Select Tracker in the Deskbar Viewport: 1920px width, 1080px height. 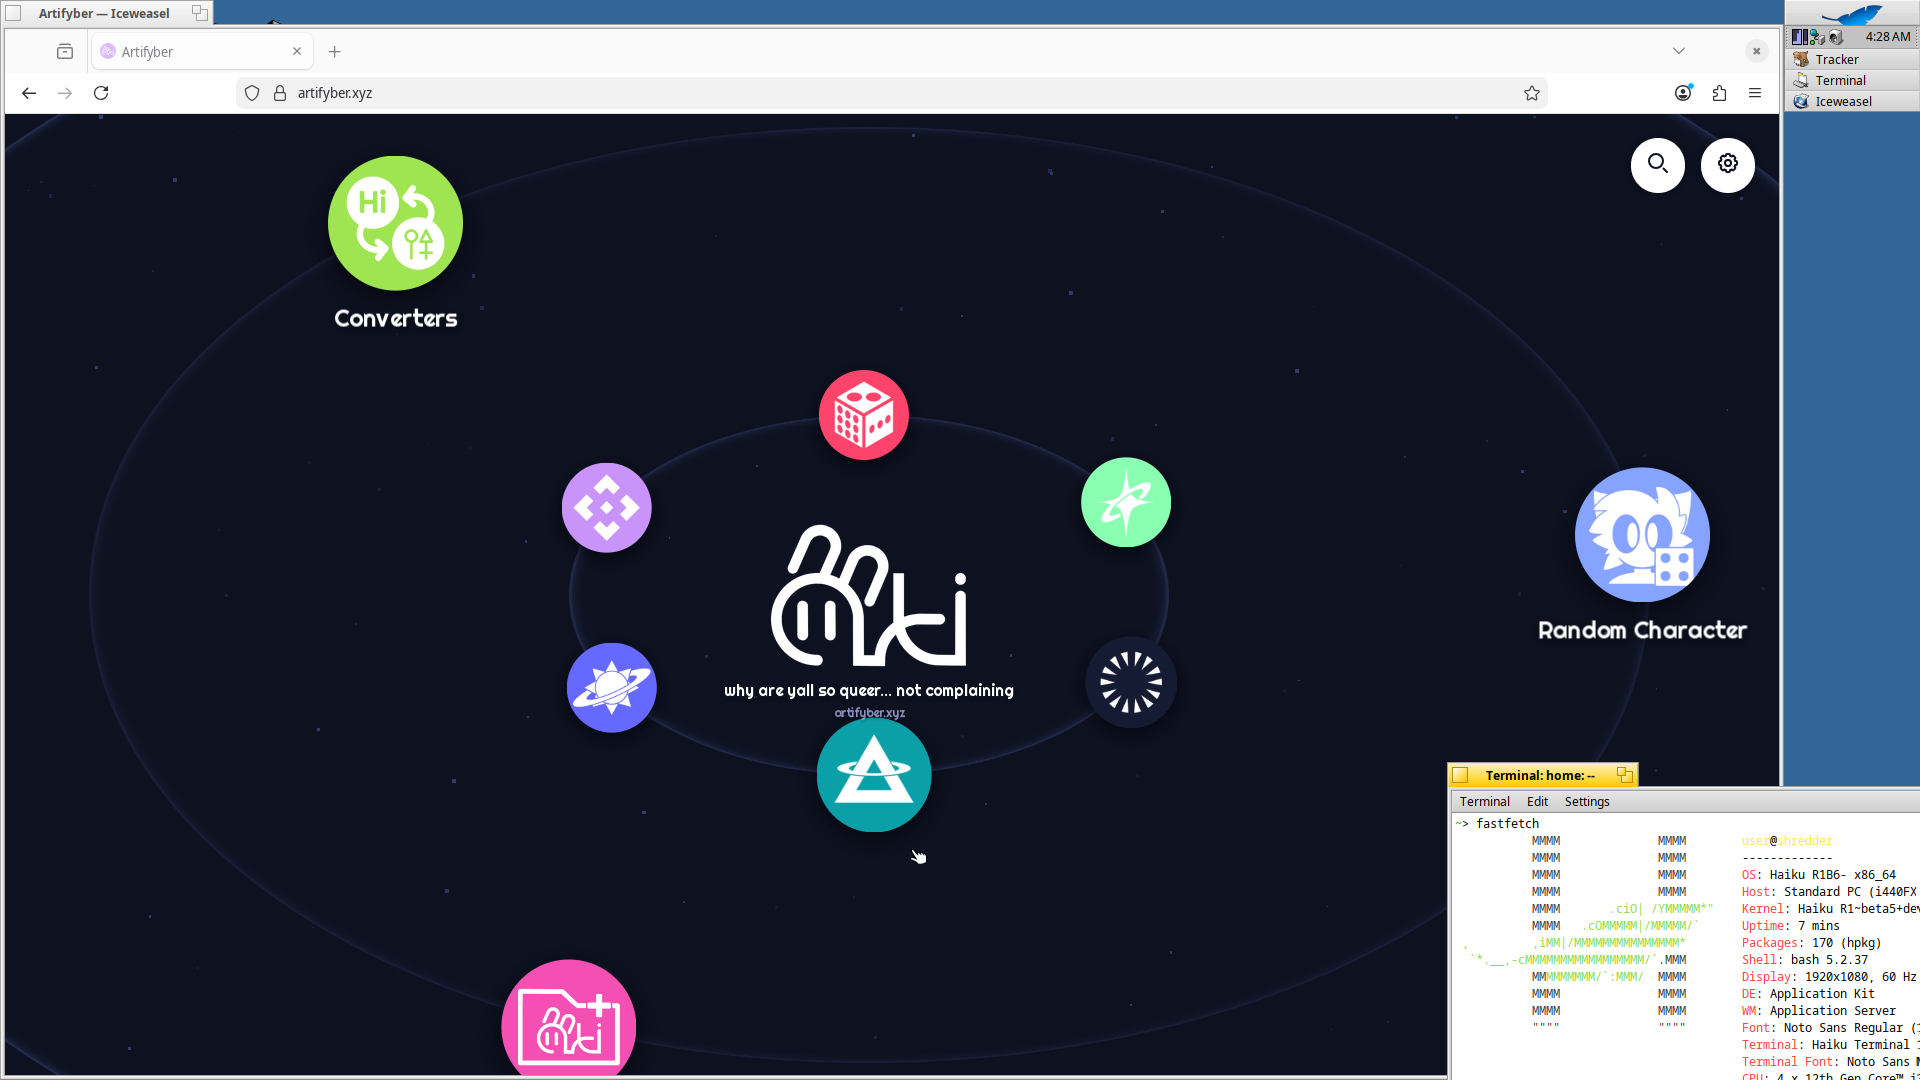[1837, 59]
